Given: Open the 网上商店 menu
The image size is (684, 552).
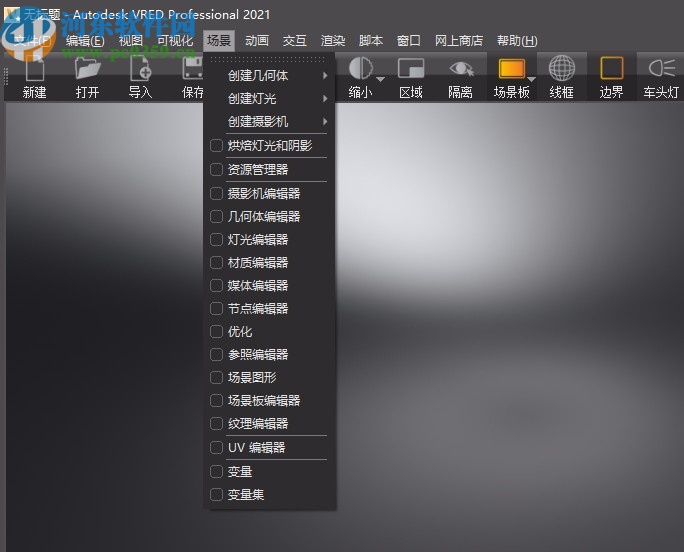Looking at the screenshot, I should pos(459,41).
